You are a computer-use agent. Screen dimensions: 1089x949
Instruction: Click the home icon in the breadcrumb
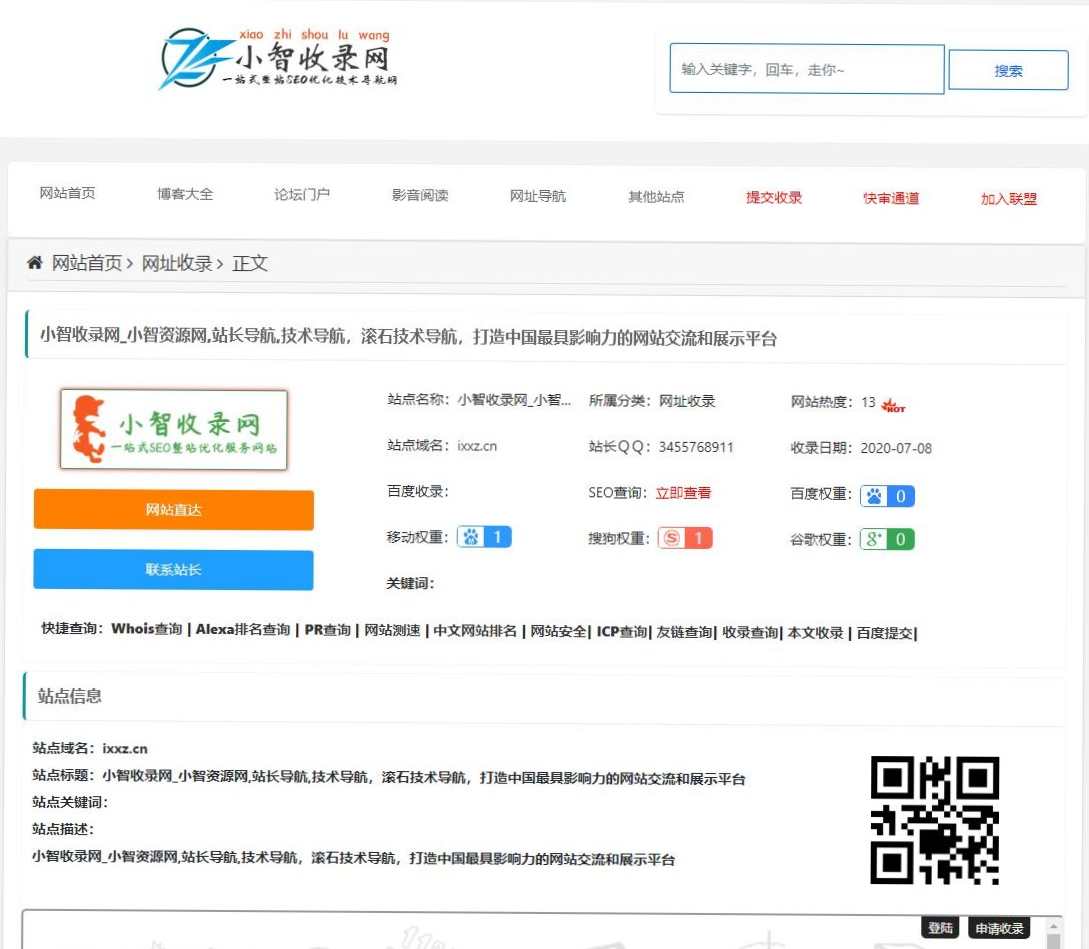[x=35, y=263]
